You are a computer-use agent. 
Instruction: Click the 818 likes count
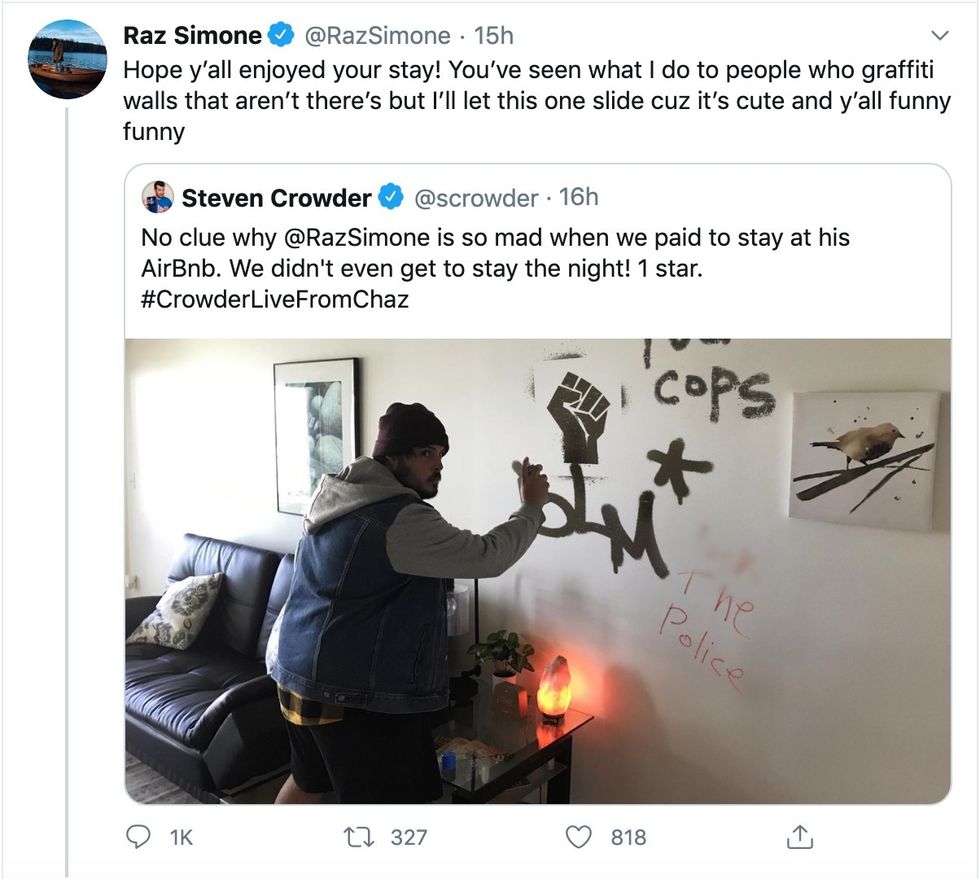(x=629, y=837)
